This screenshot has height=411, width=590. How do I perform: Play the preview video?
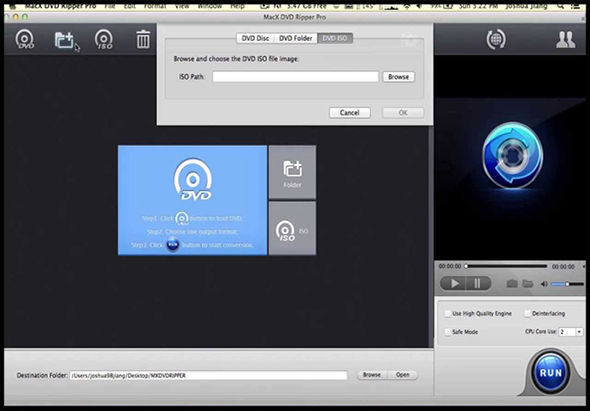pos(453,283)
